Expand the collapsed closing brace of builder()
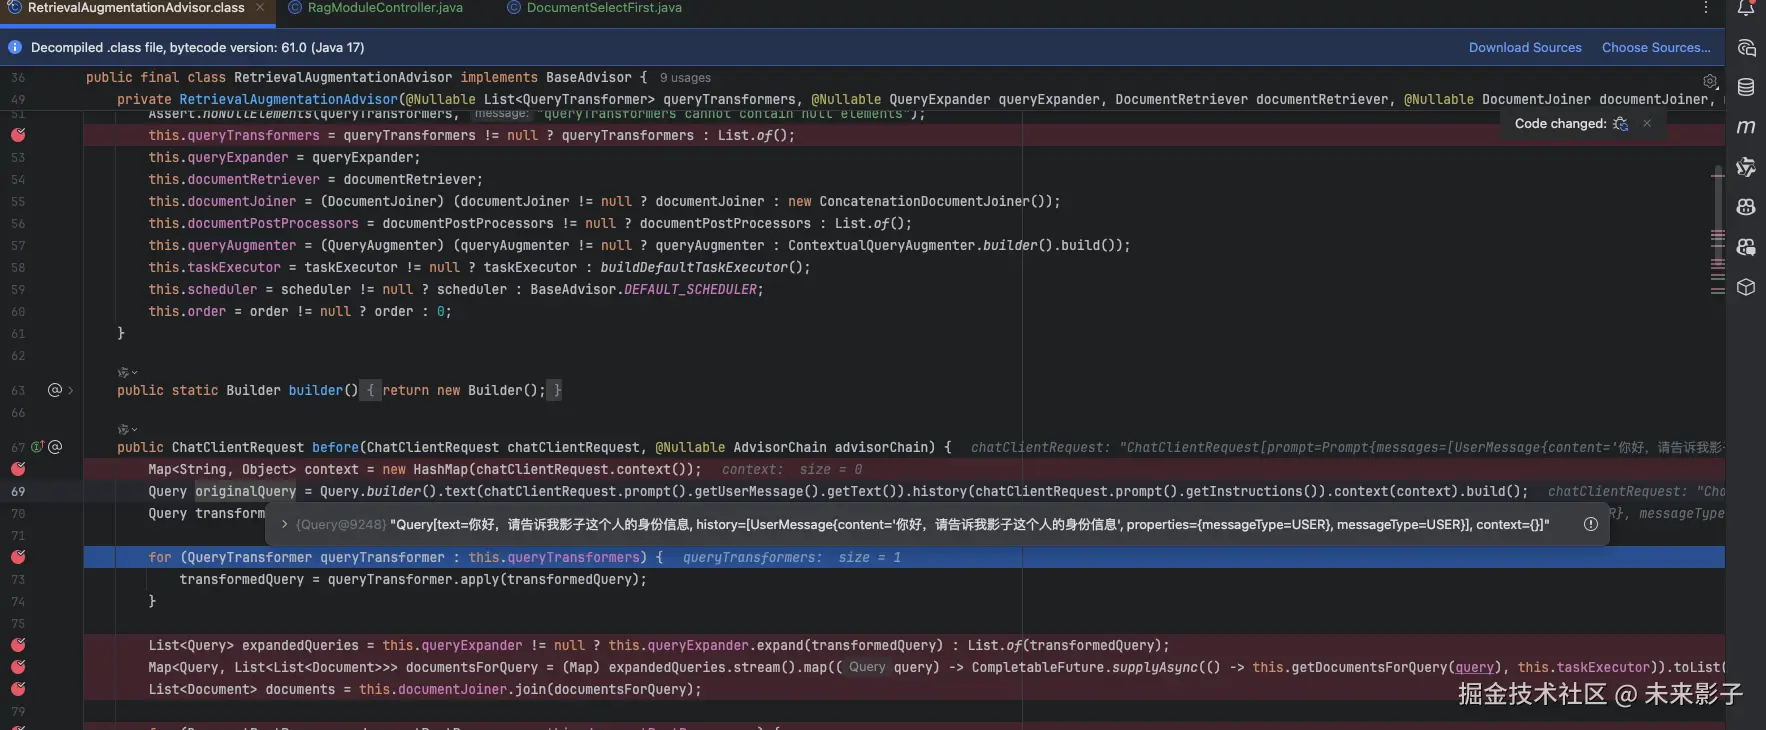Screen dimensions: 1766x730 click(x=557, y=390)
